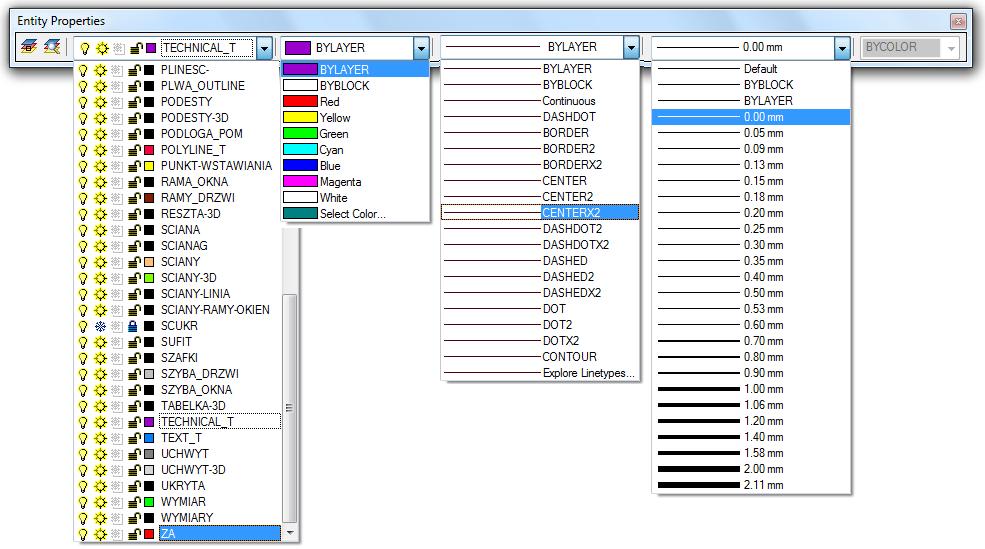Viewport: 985px width, 549px height.
Task: Choose Cyan in the color list
Action: click(356, 150)
